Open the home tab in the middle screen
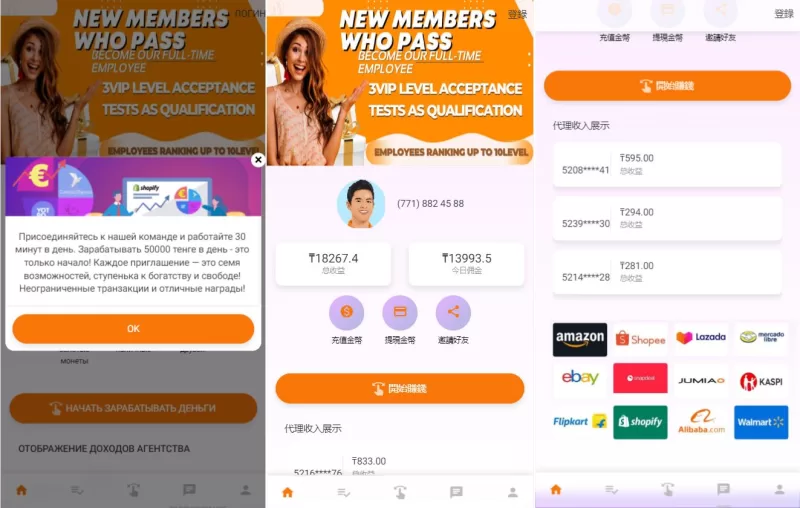800x508 pixels. [x=288, y=492]
